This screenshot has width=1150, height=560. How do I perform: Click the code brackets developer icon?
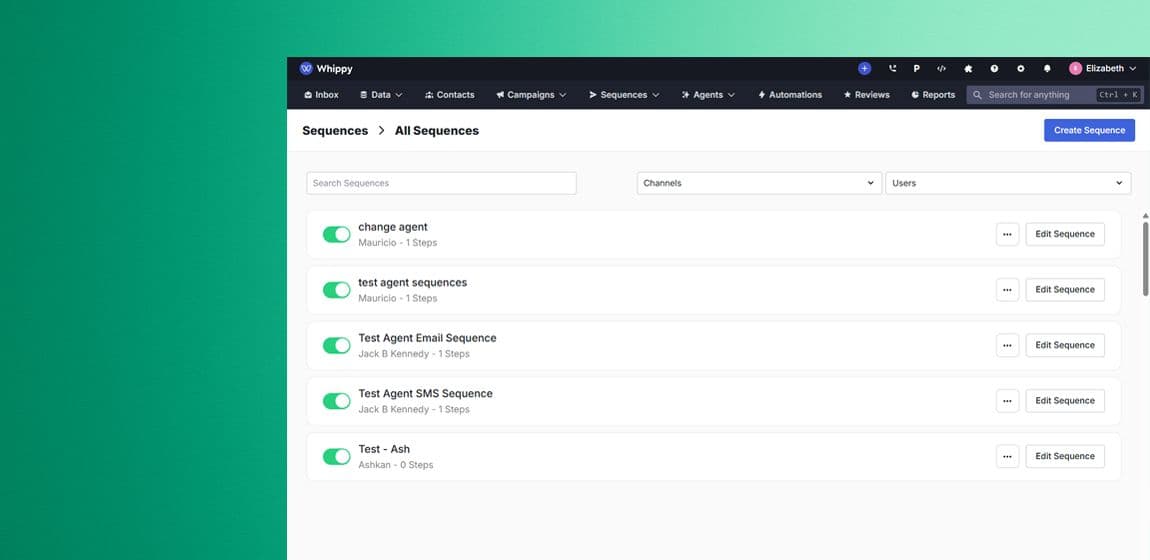pyautogui.click(x=941, y=69)
